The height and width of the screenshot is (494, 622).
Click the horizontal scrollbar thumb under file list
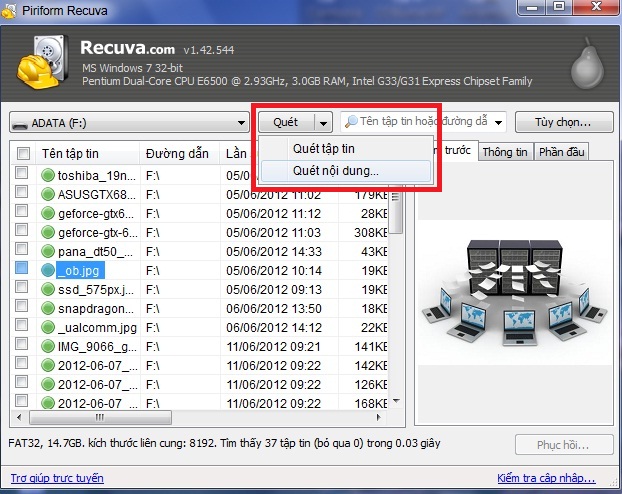[x=100, y=418]
